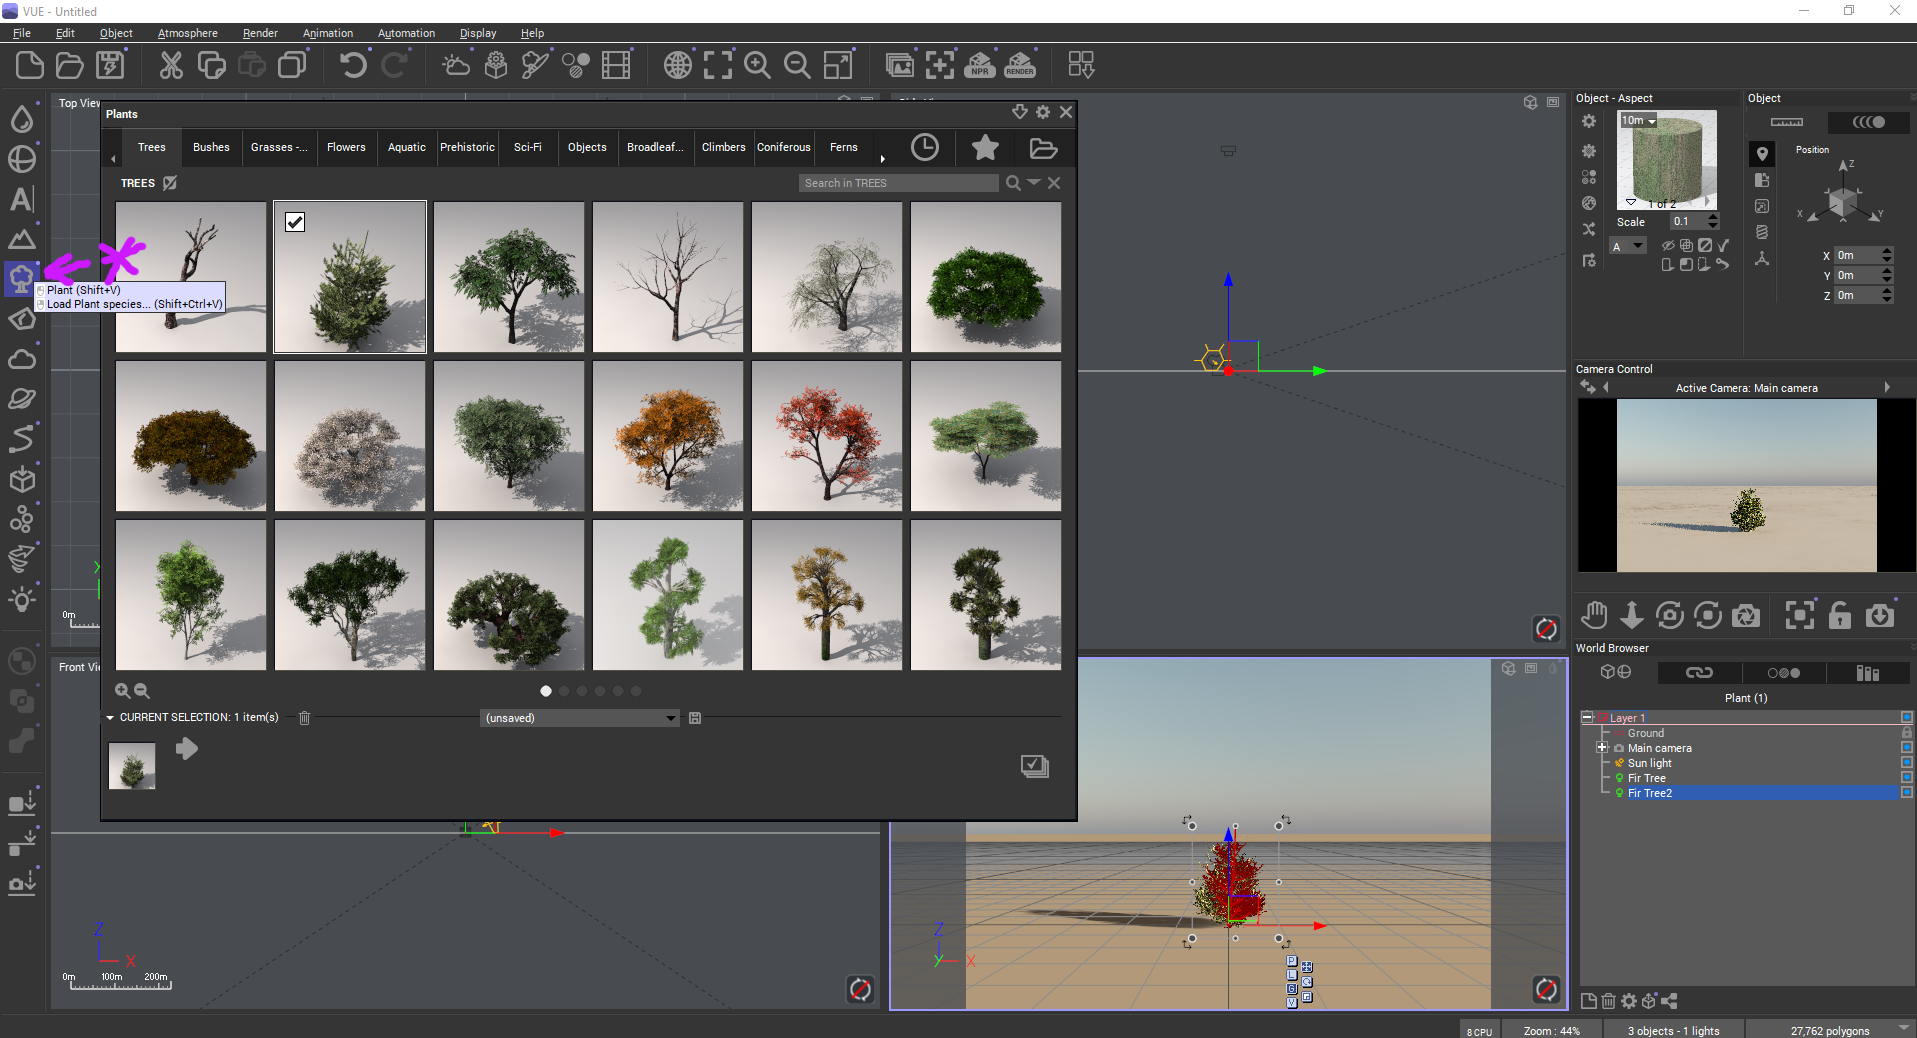This screenshot has width=1917, height=1038.
Task: Click the NPR render icon
Action: click(x=980, y=66)
